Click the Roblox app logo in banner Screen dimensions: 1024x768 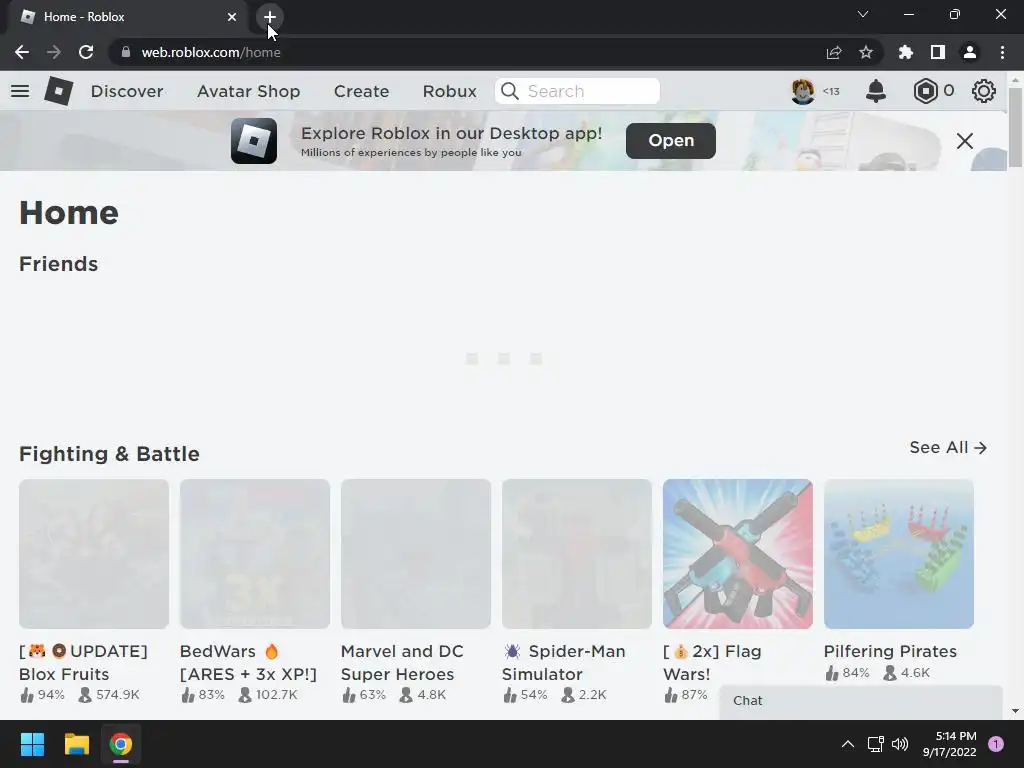pyautogui.click(x=253, y=140)
